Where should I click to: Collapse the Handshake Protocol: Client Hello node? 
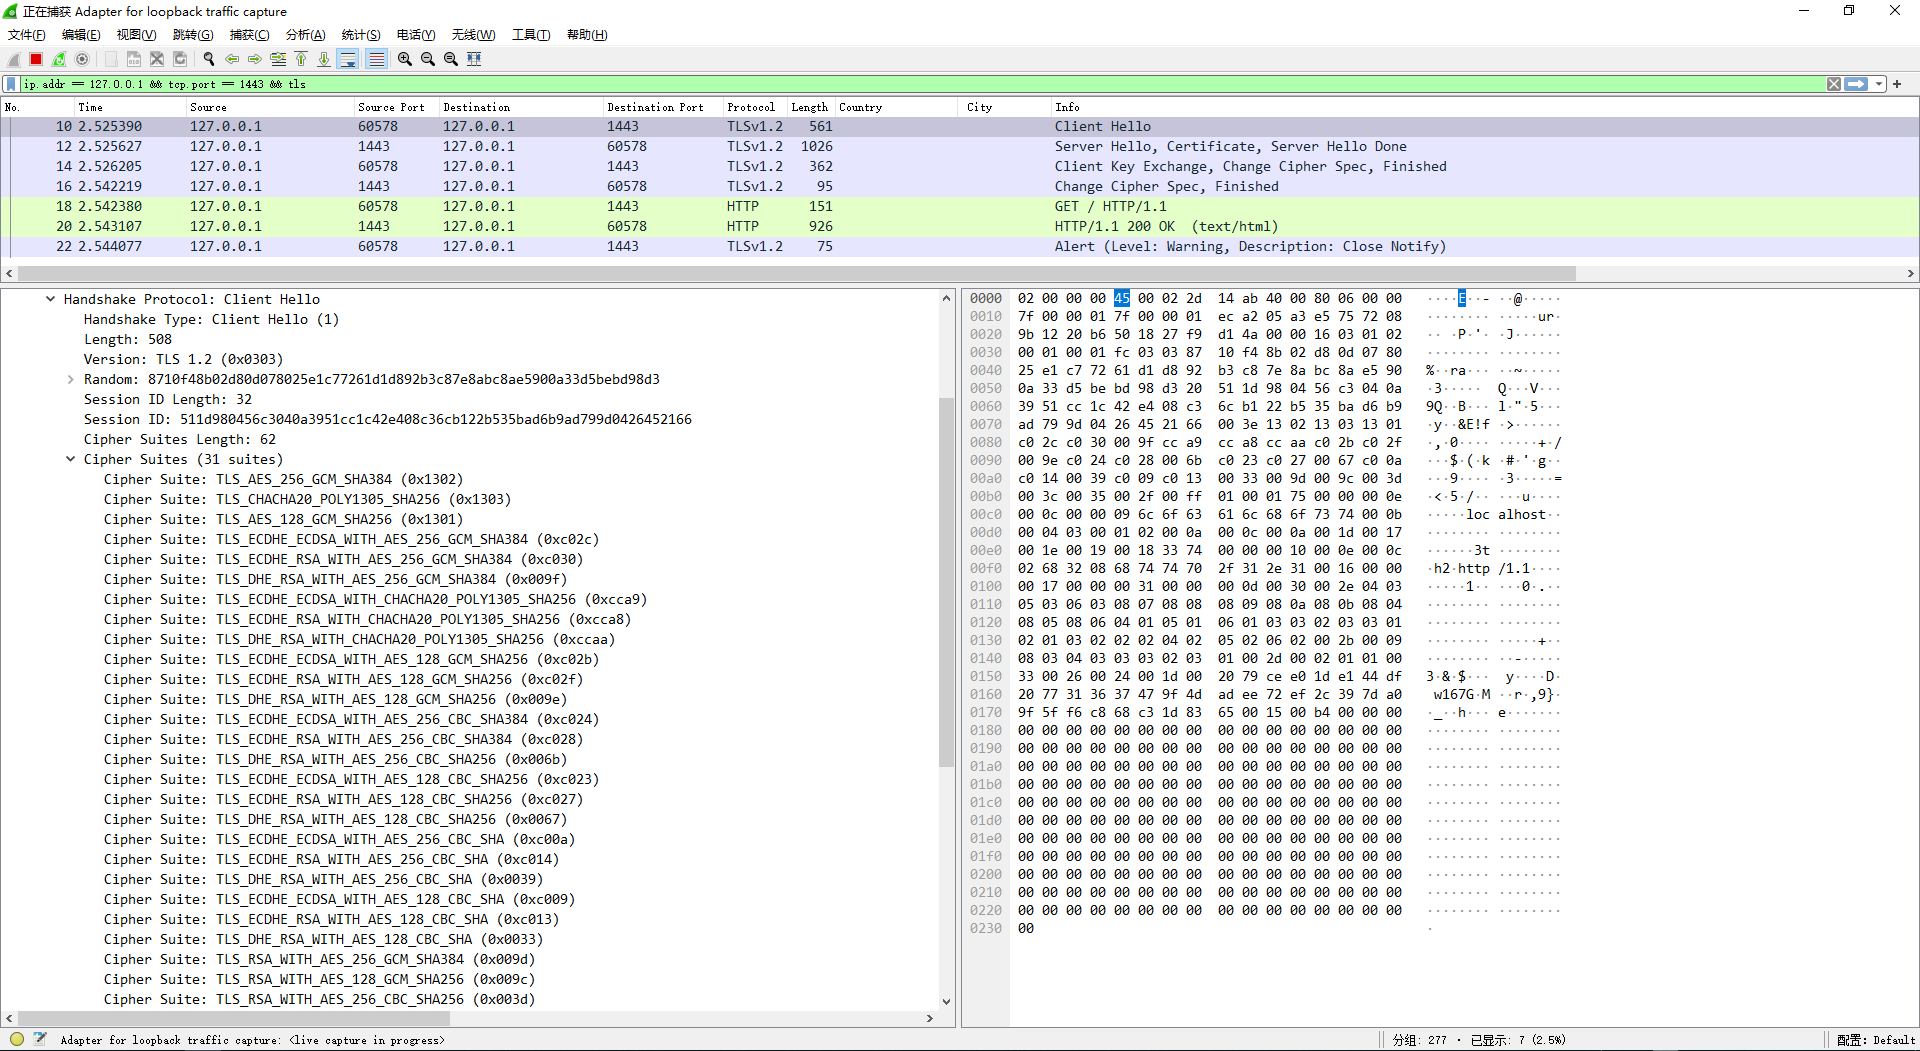(x=50, y=299)
